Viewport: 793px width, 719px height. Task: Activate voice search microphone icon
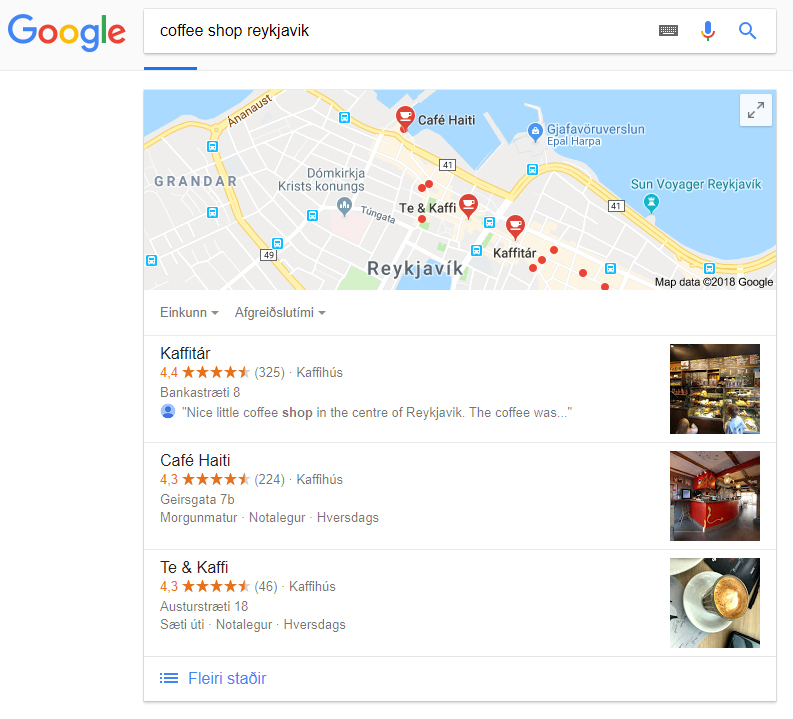pos(708,31)
